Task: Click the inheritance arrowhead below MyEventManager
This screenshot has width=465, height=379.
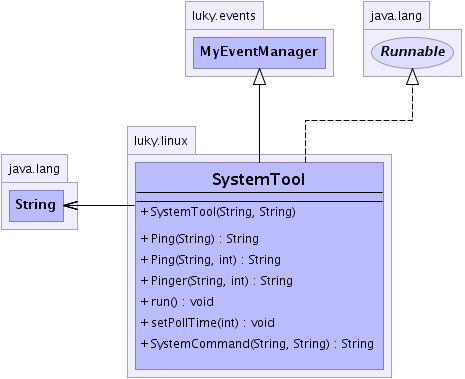Action: [x=259, y=77]
